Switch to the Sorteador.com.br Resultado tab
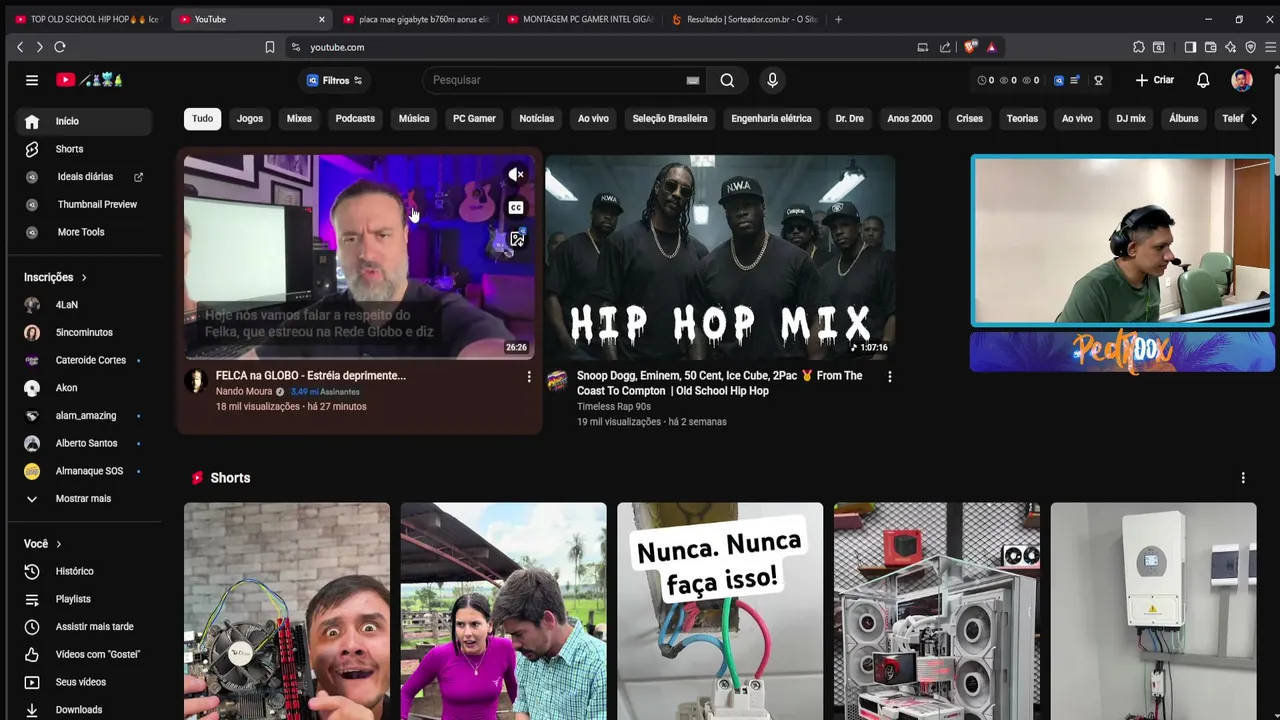Screen dimensions: 1280x720 point(745,19)
